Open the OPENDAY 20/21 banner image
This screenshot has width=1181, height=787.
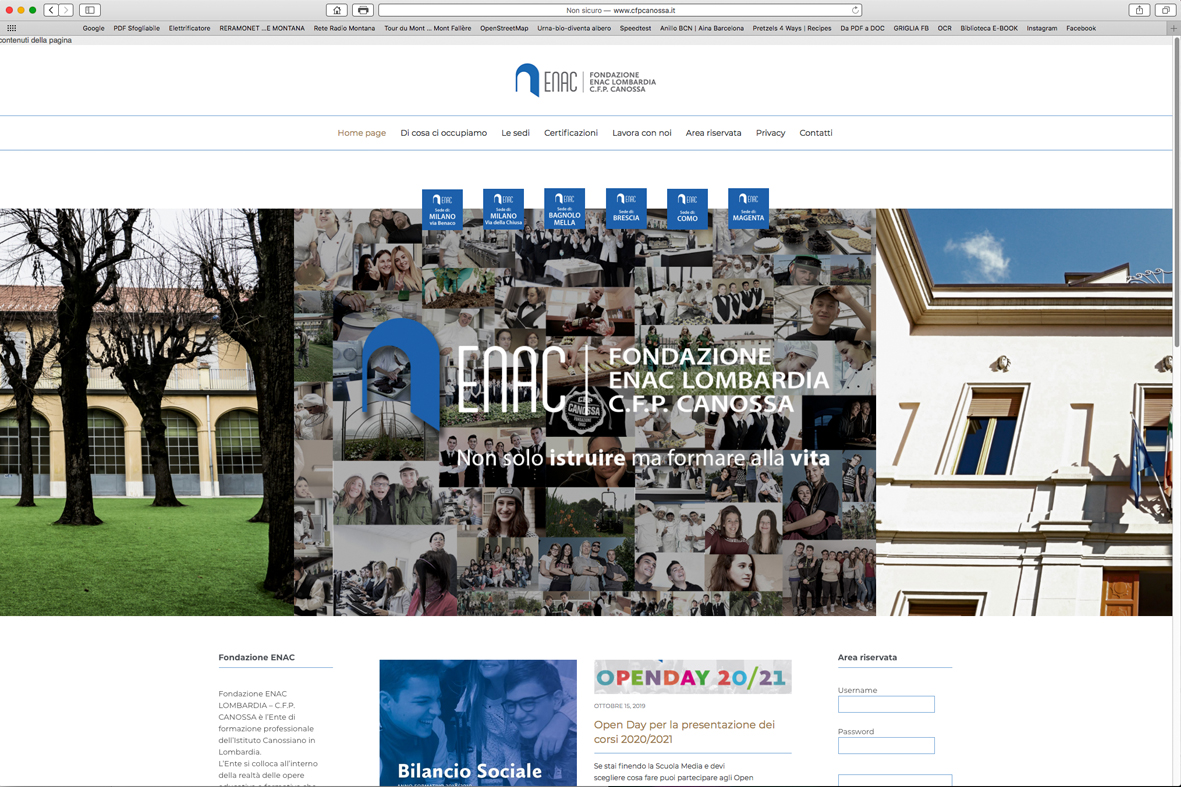pos(693,677)
